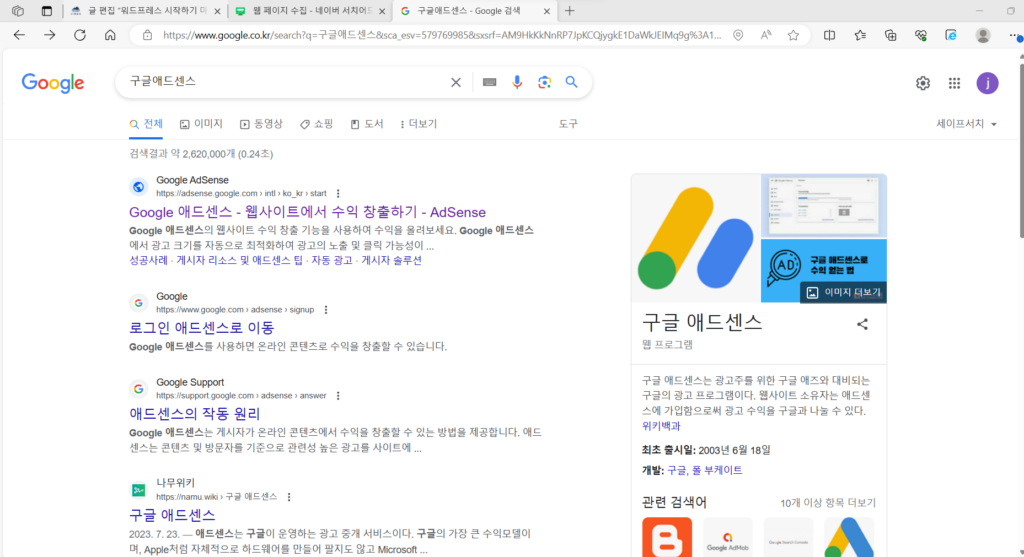The width and height of the screenshot is (1024, 557).
Task: Click the browser address bar URL
Action: (x=441, y=35)
